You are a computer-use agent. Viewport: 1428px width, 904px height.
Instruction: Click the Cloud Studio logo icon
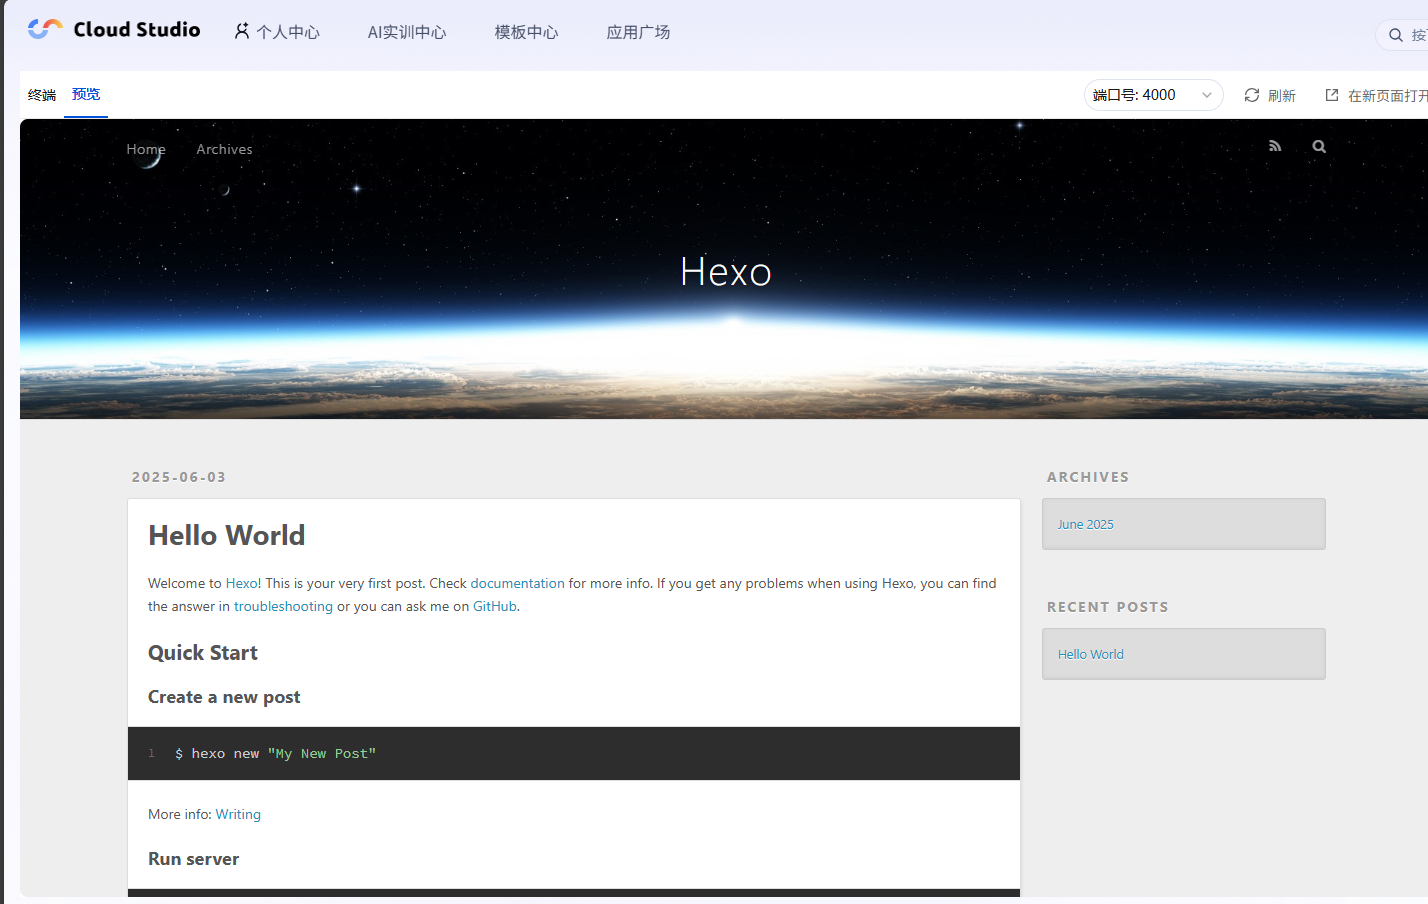(45, 29)
